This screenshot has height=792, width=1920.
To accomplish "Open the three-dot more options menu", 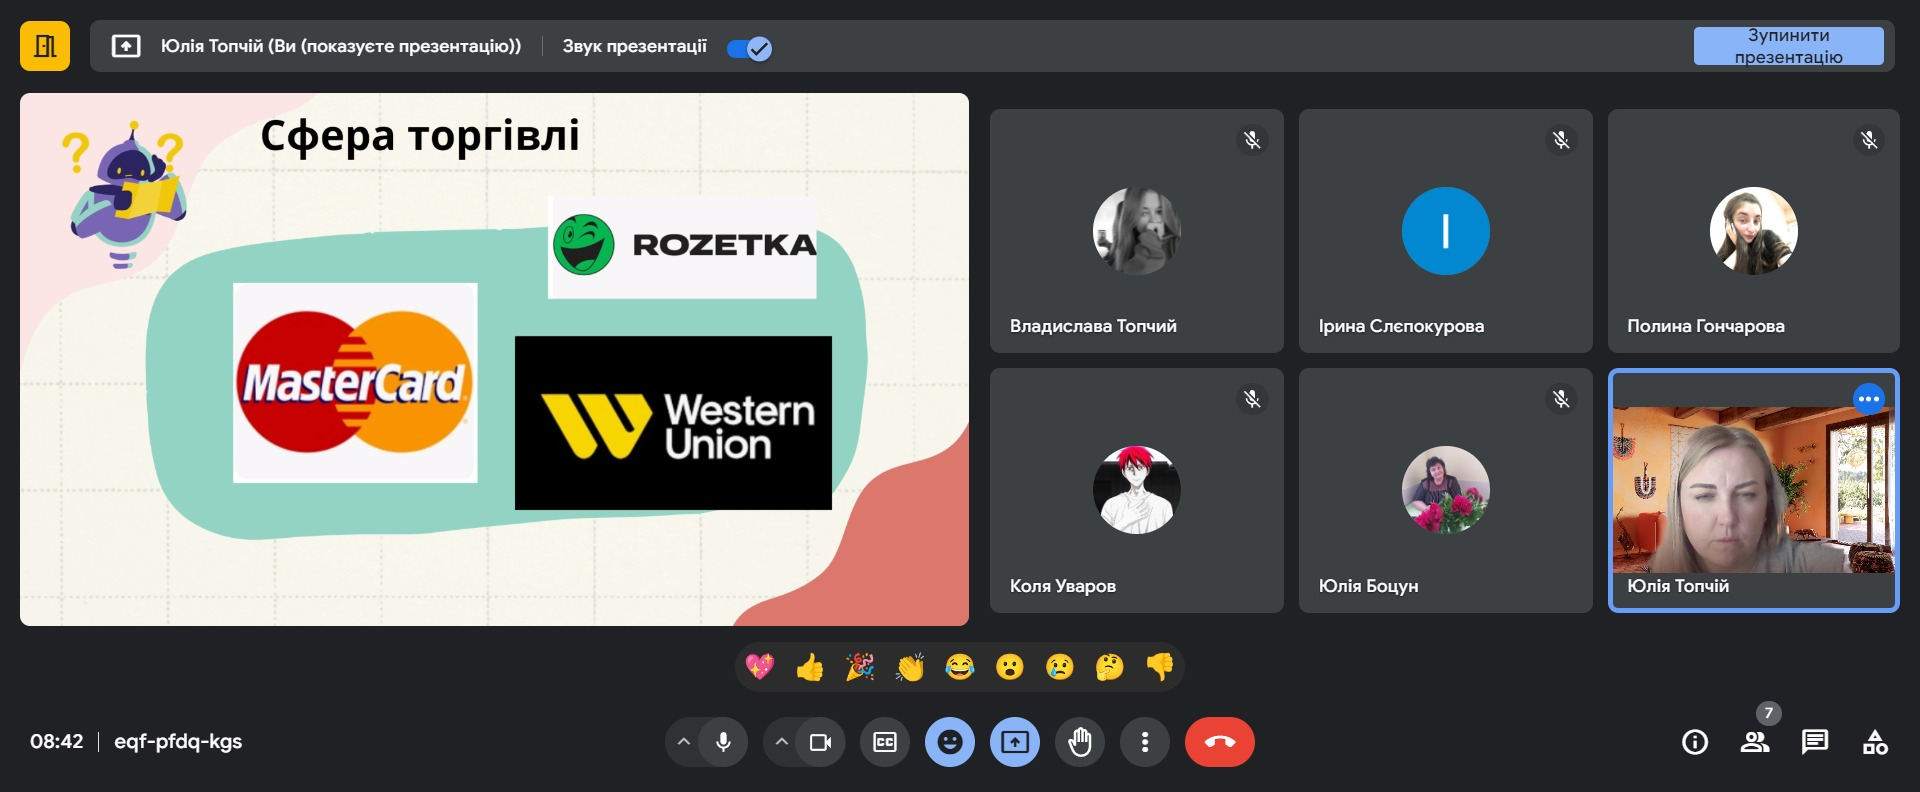I will (1145, 742).
